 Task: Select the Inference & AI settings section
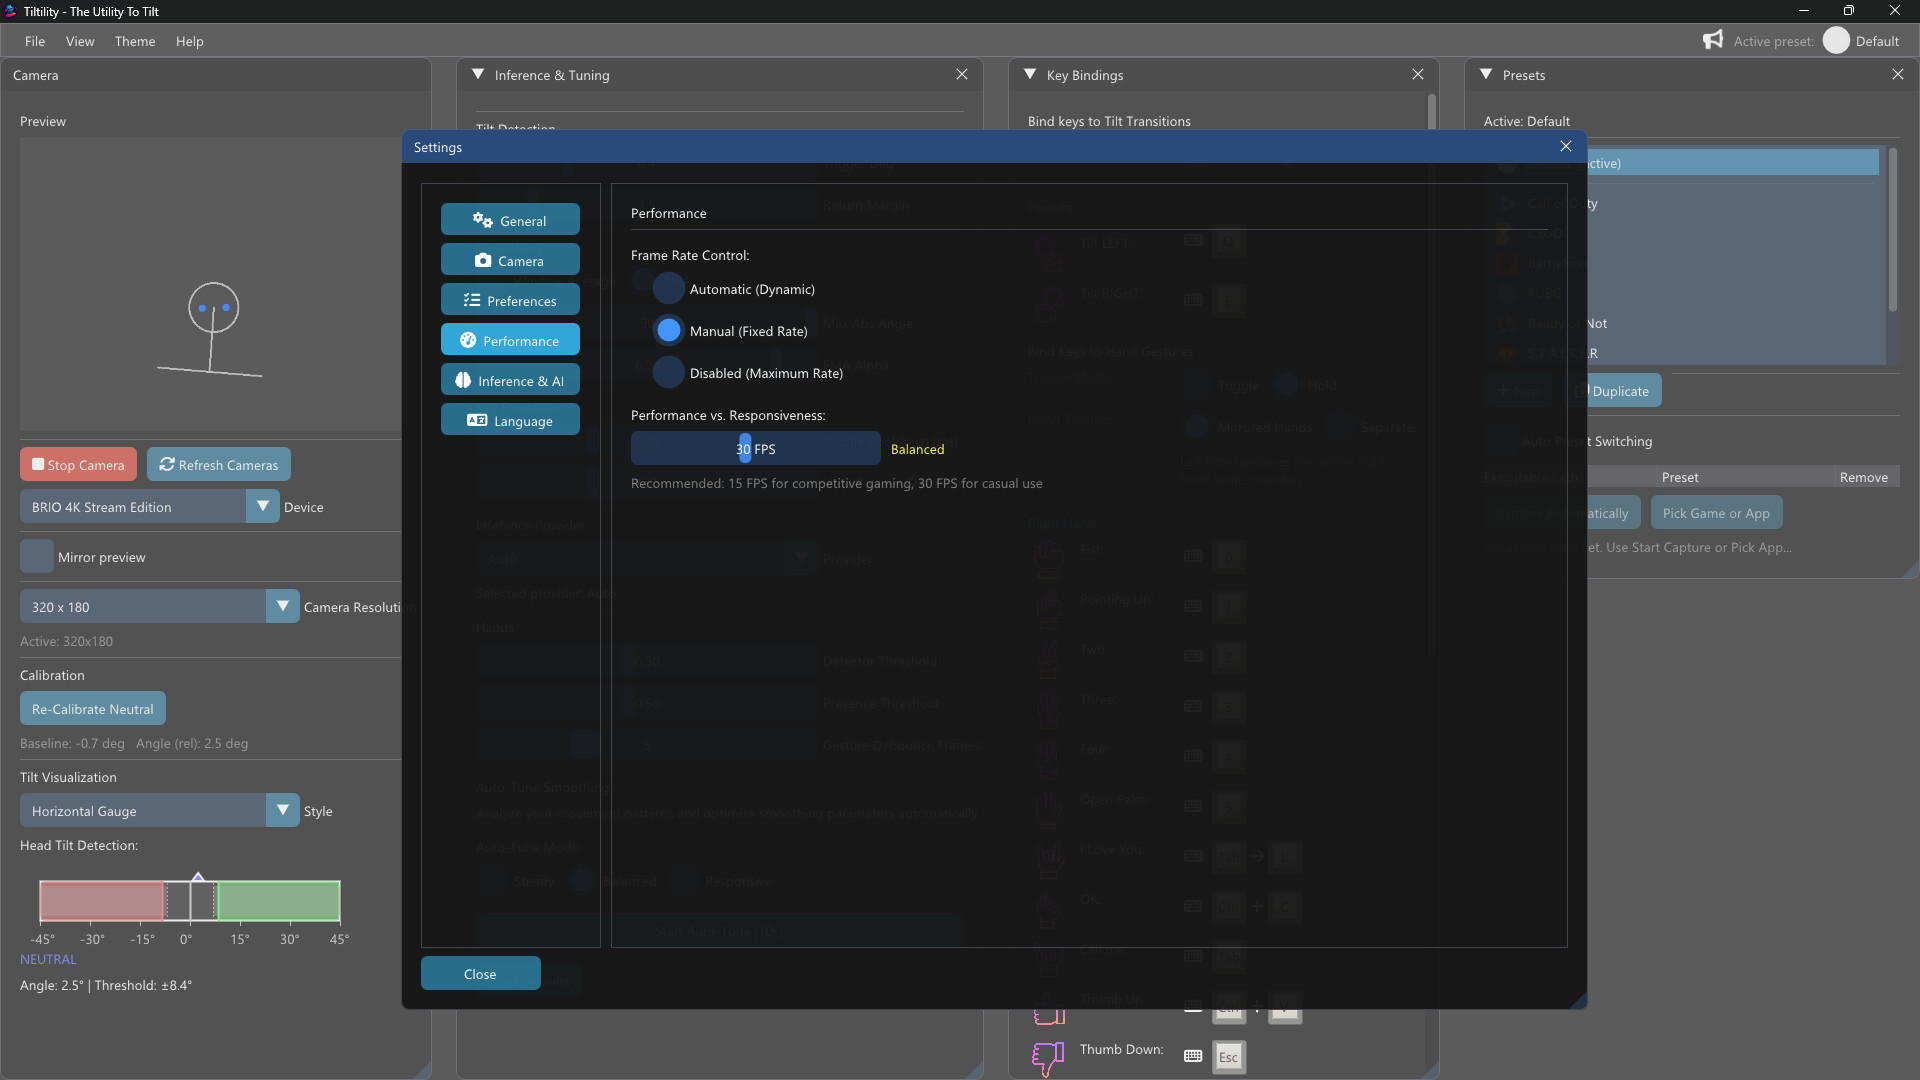510,379
